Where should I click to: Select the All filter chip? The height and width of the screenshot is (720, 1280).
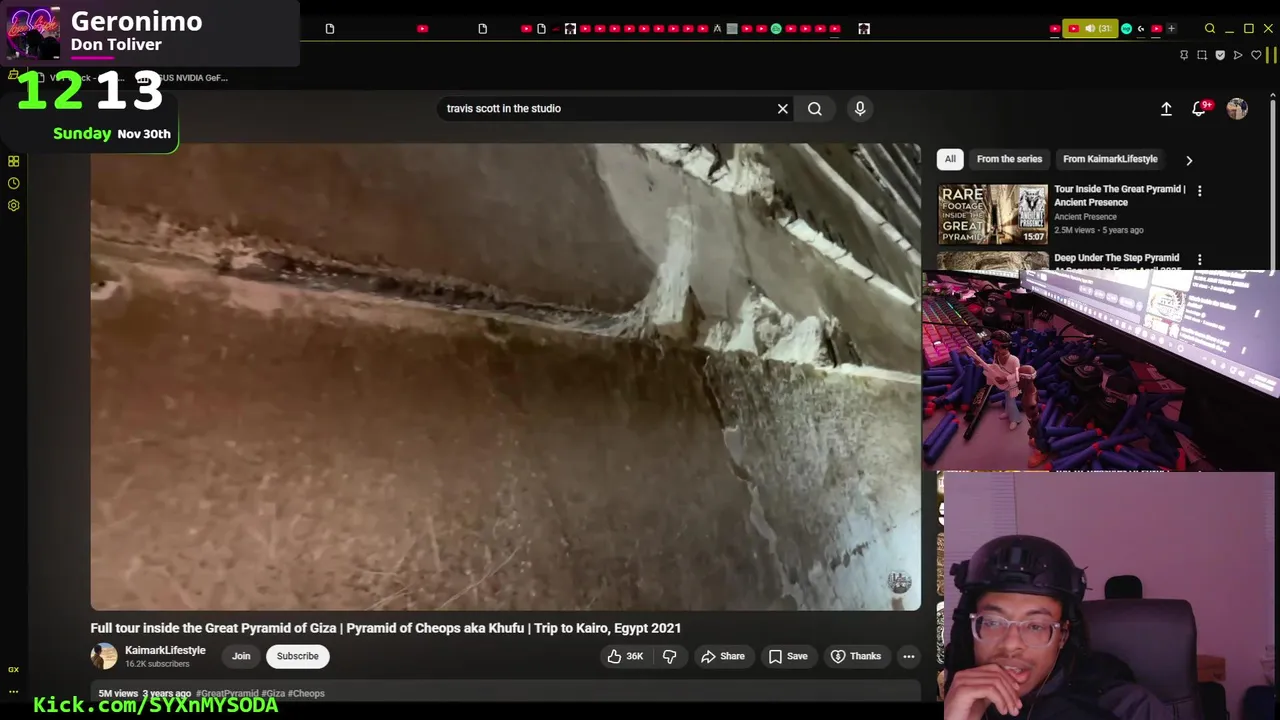pyautogui.click(x=950, y=159)
